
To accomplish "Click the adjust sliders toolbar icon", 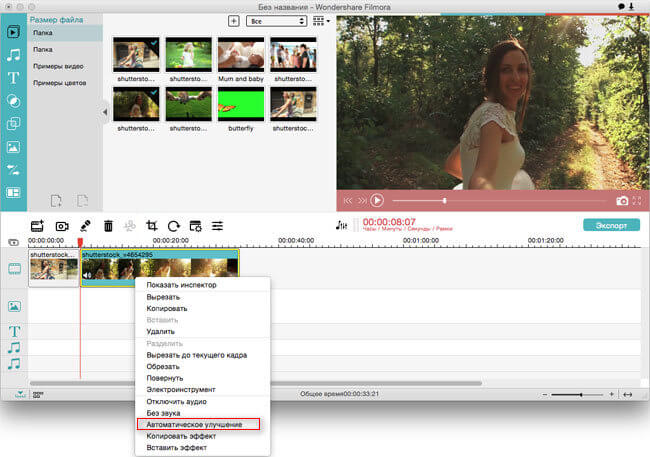I will tap(217, 226).
